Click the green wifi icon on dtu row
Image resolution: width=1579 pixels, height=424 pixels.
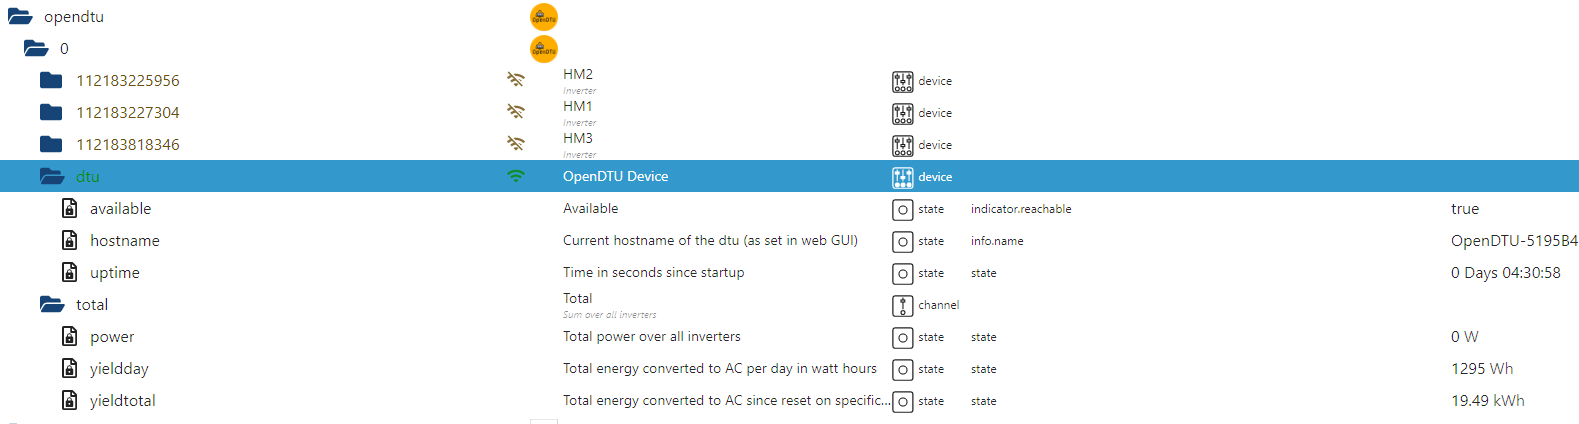coord(516,176)
